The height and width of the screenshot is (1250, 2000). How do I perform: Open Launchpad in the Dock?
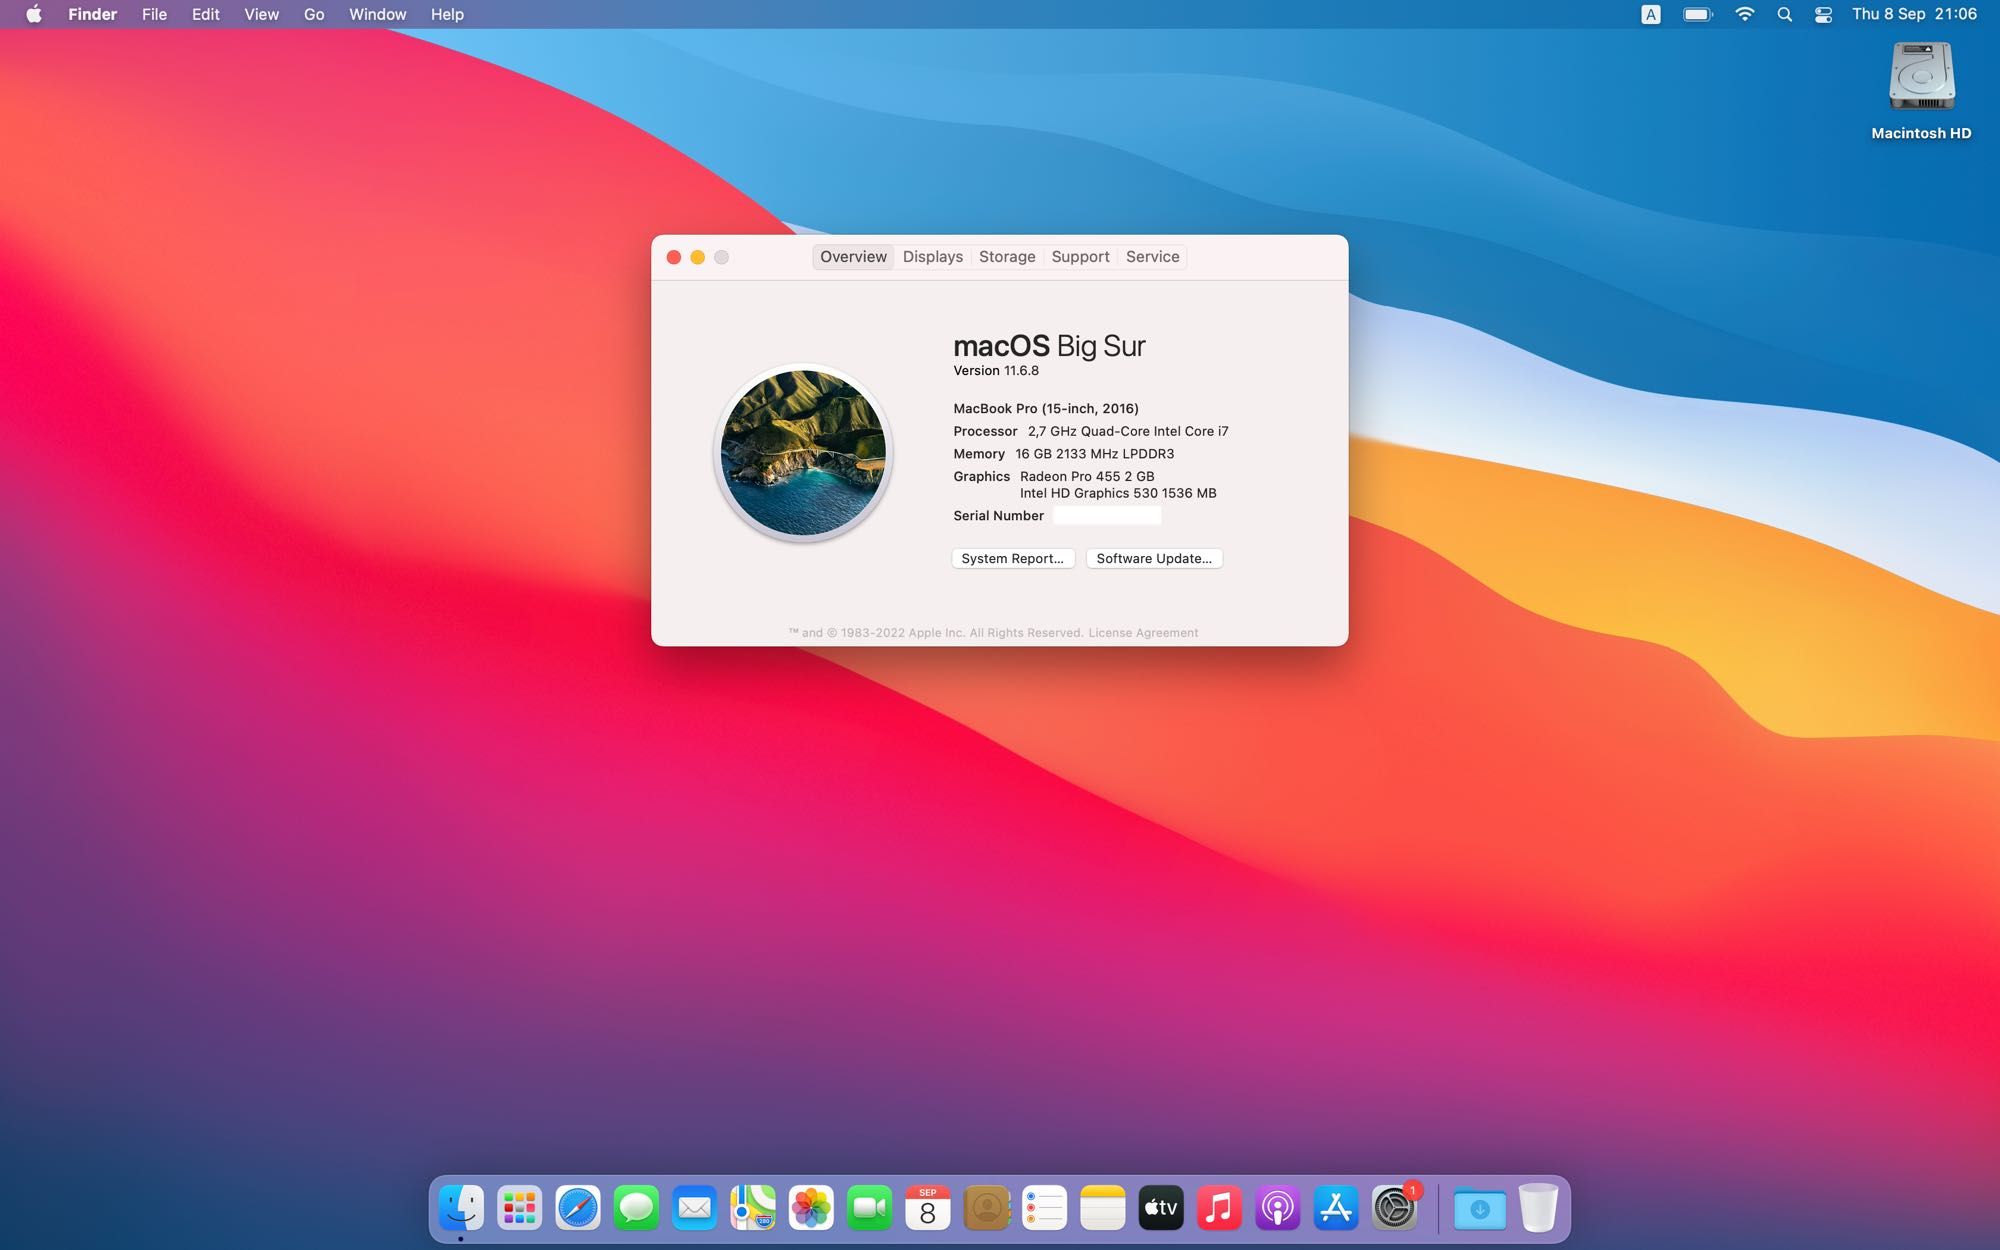519,1208
